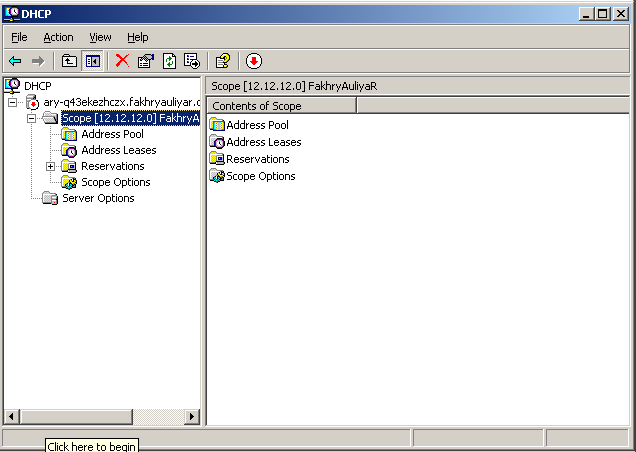Click server icon next to ary-q43ekezhczx
636x452 pixels.
(32, 102)
